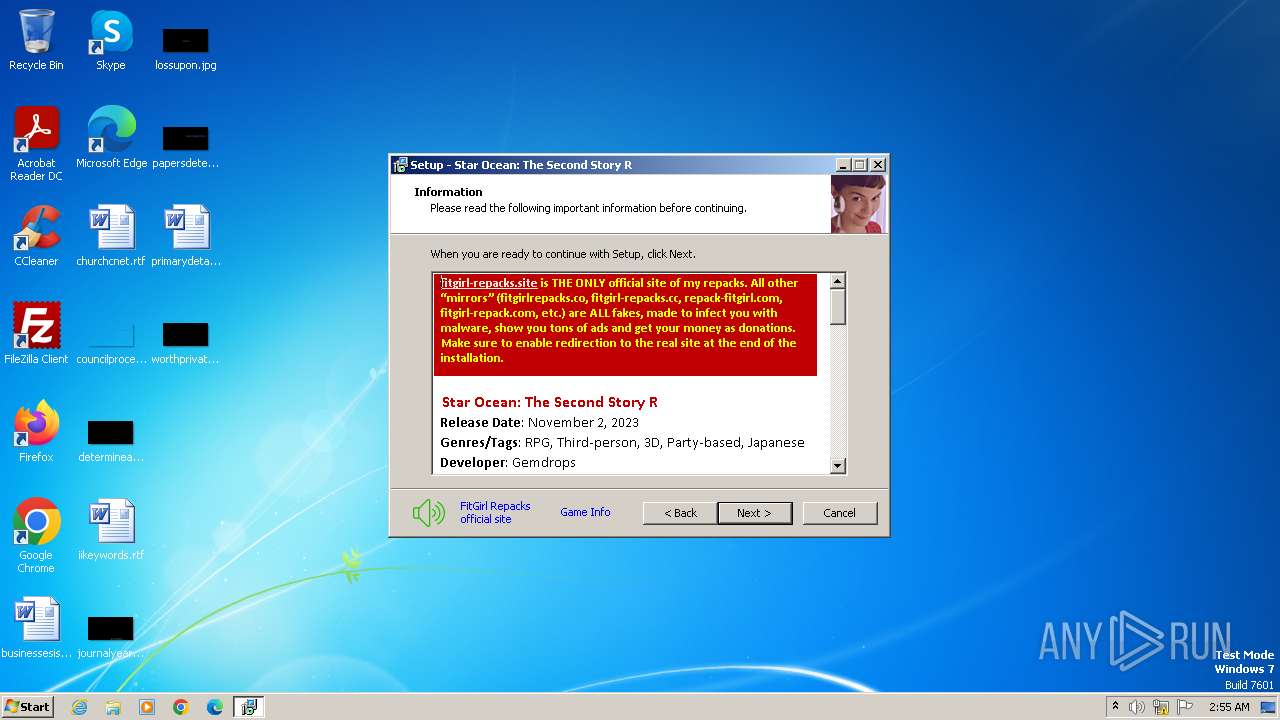Close the Setup window
Image resolution: width=1280 pixels, height=720 pixels.
point(878,165)
